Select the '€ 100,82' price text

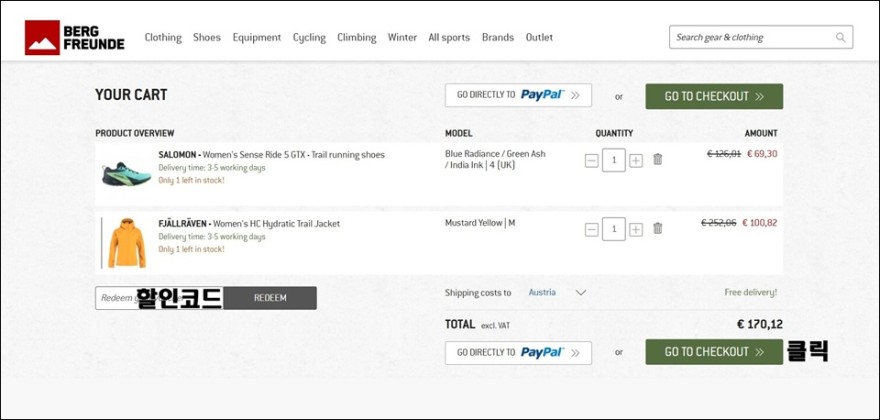click(x=760, y=223)
